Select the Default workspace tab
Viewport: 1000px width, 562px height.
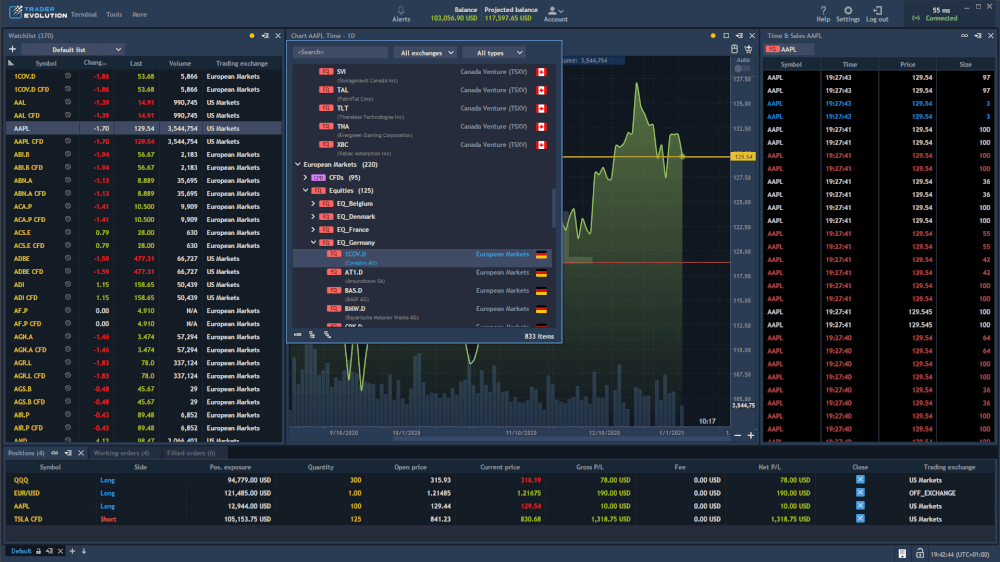(20, 551)
